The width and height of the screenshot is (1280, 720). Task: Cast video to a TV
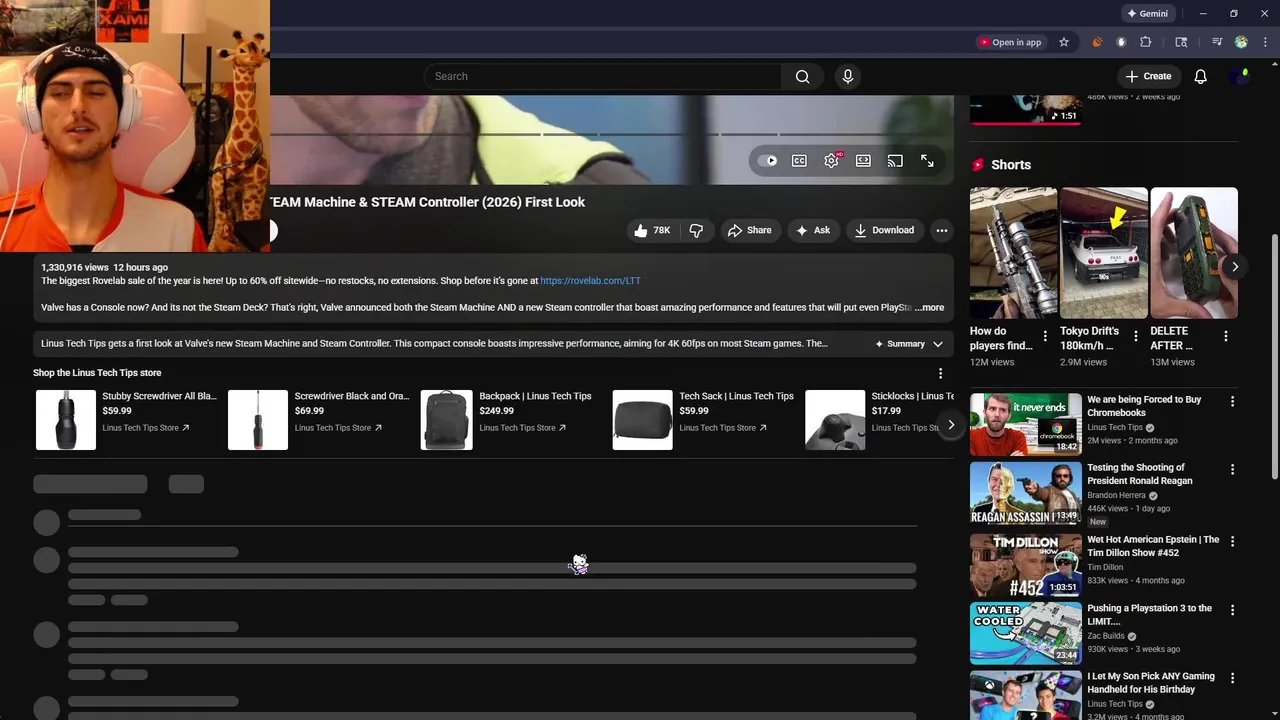(895, 161)
